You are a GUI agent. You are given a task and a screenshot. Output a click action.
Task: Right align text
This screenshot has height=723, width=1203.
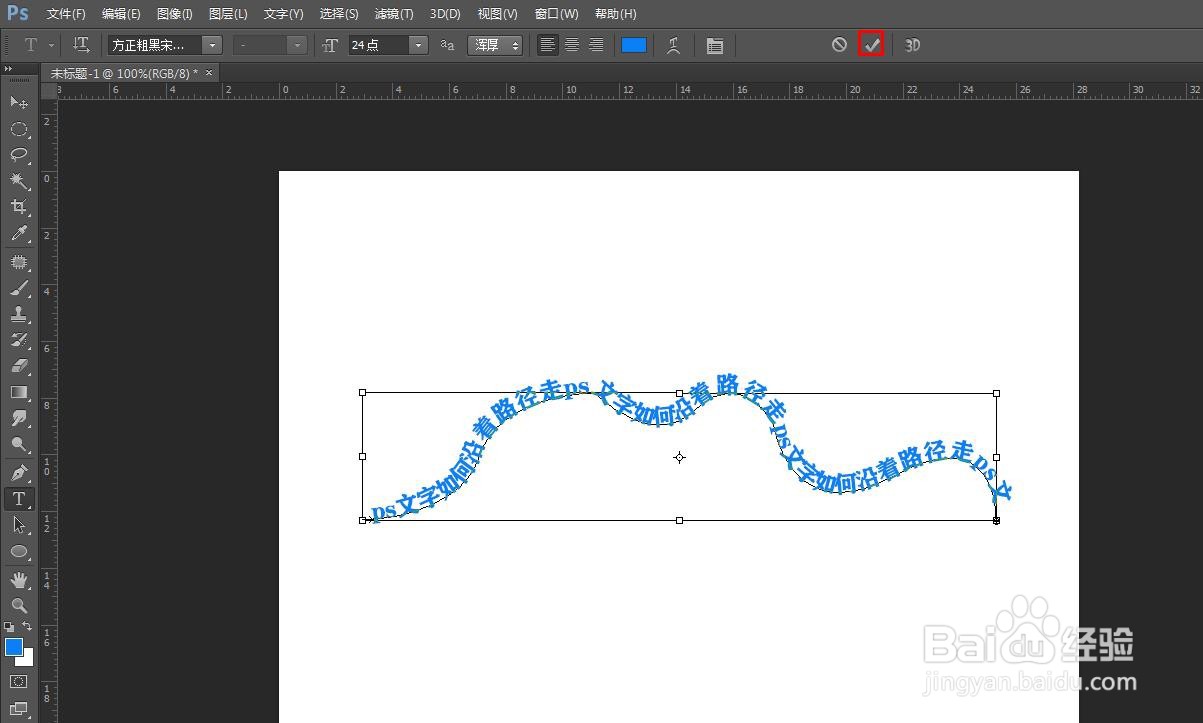point(596,45)
